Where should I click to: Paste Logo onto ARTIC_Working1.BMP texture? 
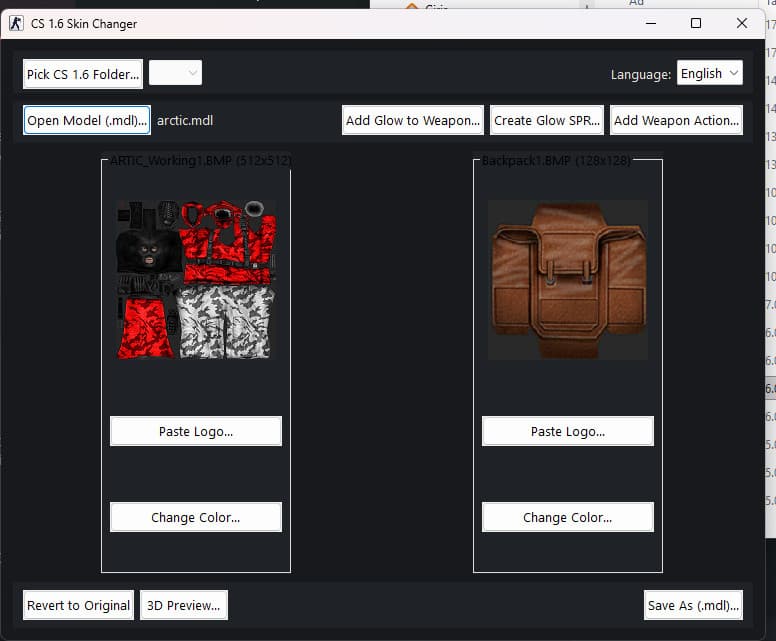[x=196, y=431]
